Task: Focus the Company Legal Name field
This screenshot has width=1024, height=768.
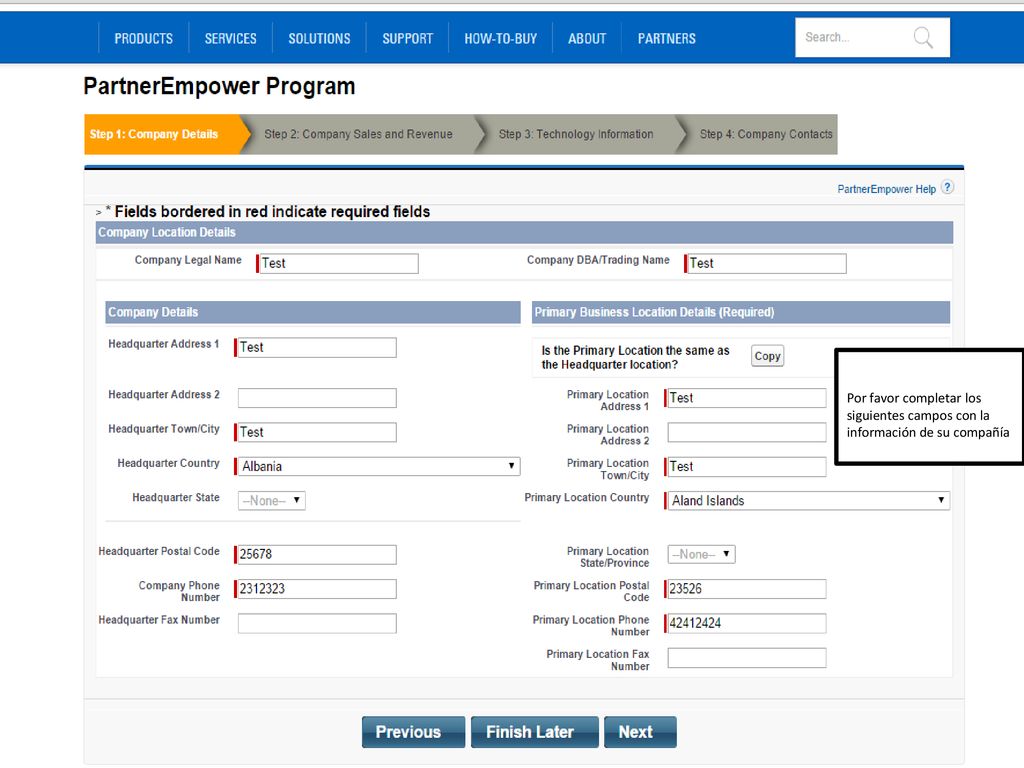Action: tap(338, 263)
